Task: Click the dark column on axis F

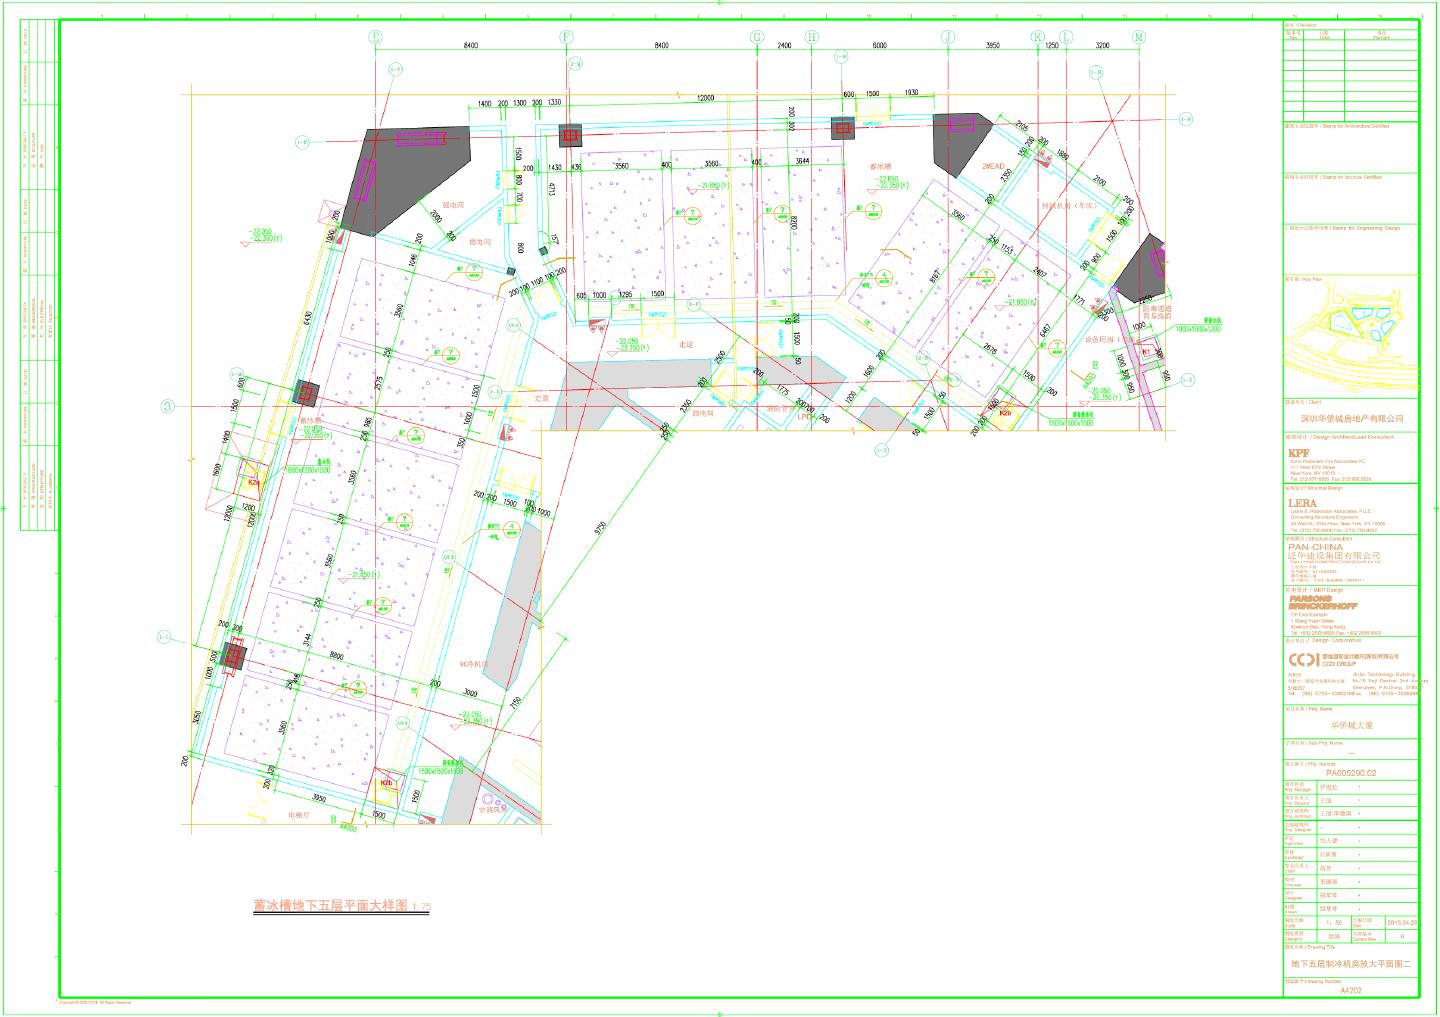Action: point(570,135)
